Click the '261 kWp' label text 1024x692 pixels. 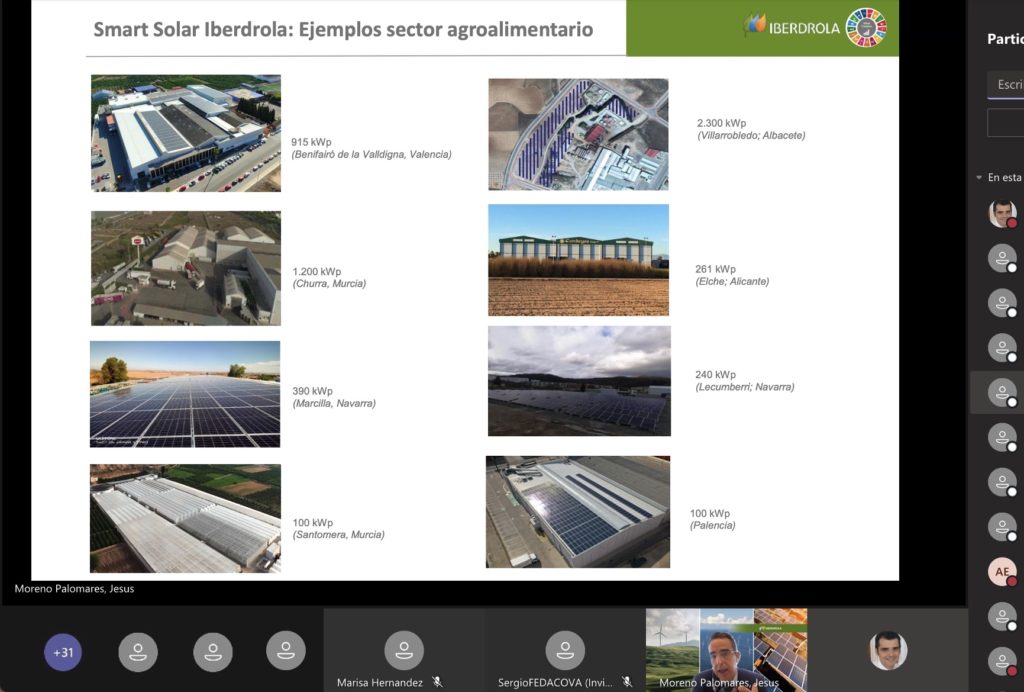(x=715, y=268)
